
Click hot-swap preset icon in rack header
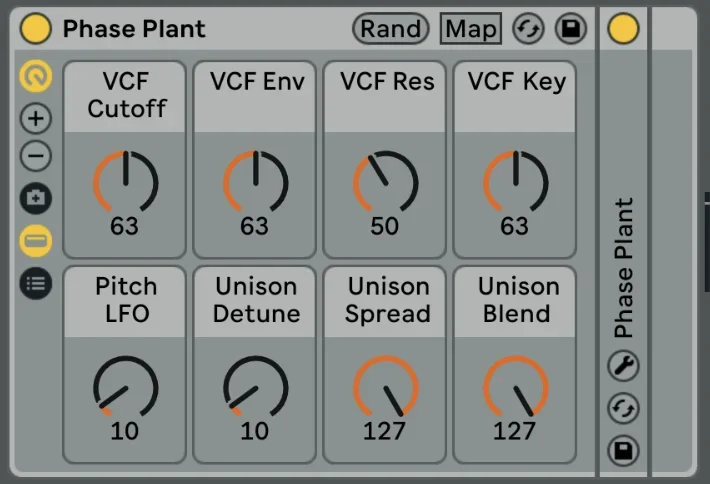click(528, 29)
